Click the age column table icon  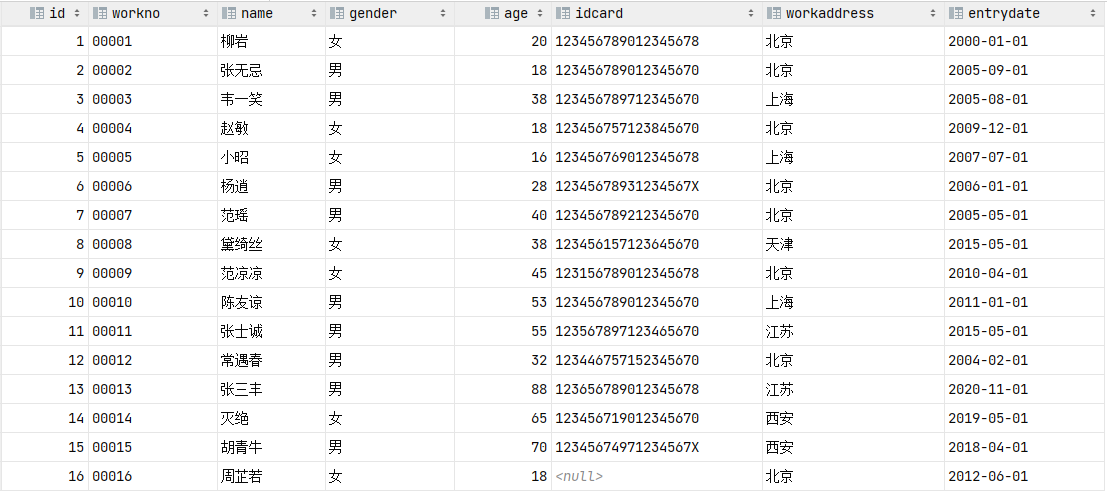click(x=492, y=13)
